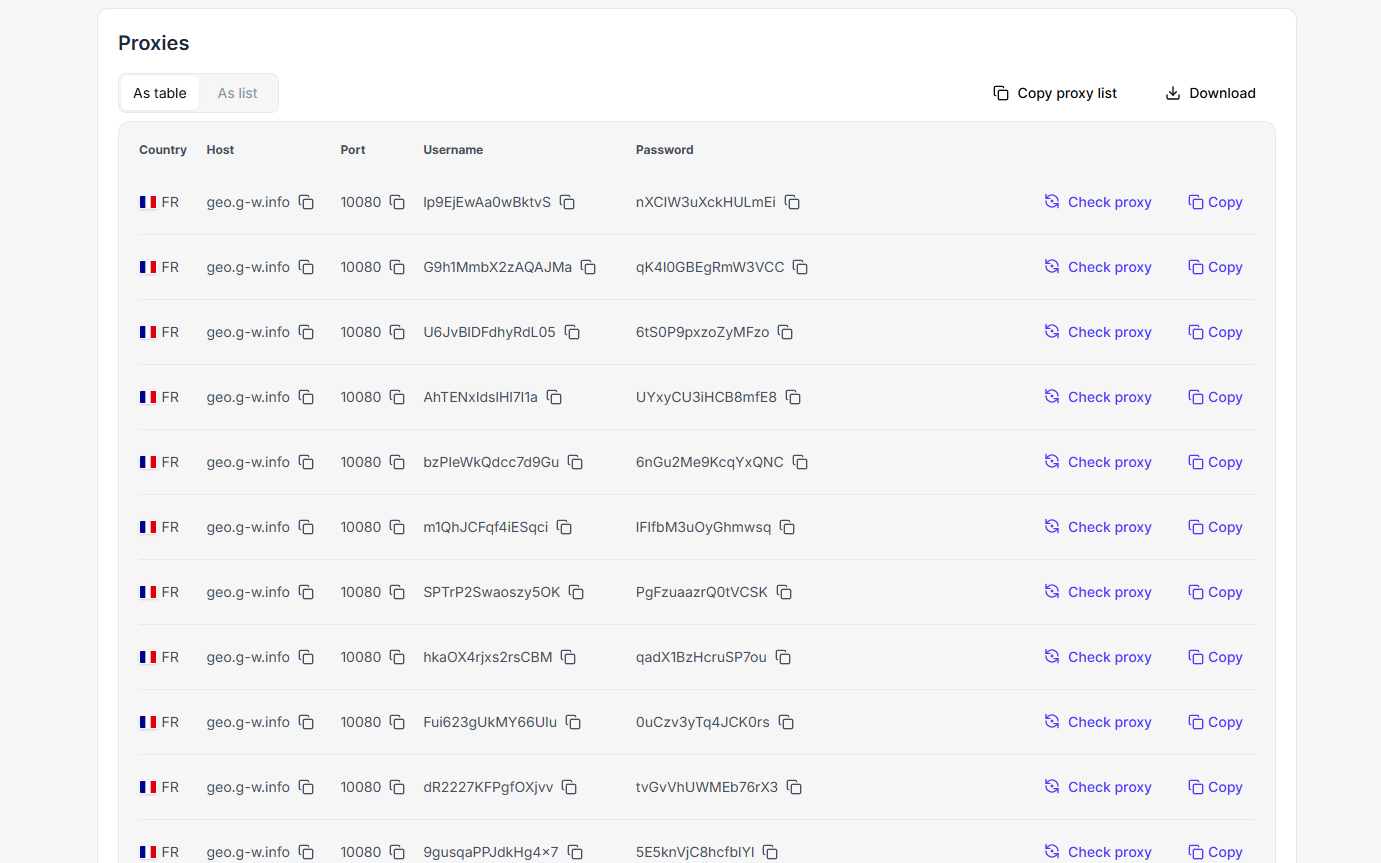Check proxy for username SPTrP2Swaoszy5OK

(1098, 592)
